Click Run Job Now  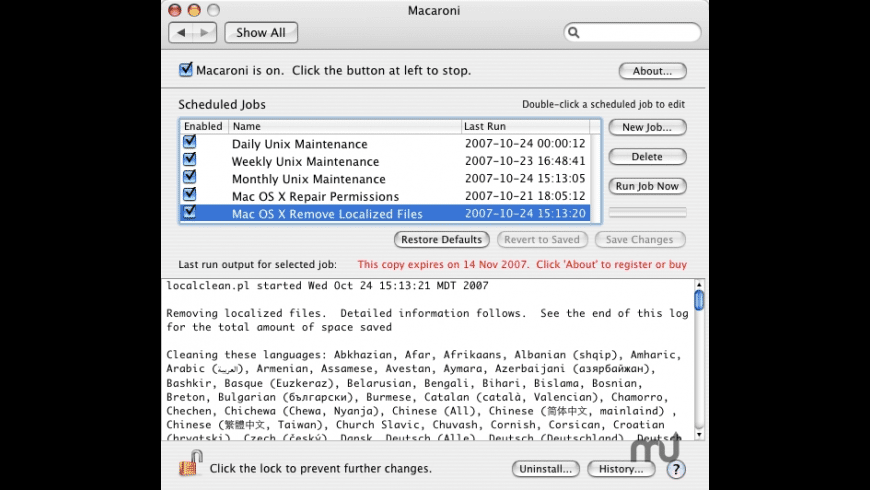pos(647,186)
